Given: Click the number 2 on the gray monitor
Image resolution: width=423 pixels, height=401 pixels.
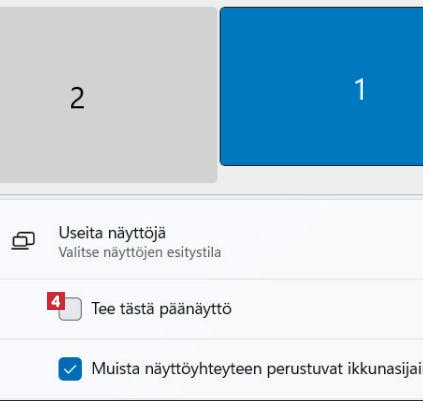Looking at the screenshot, I should 77,98.
